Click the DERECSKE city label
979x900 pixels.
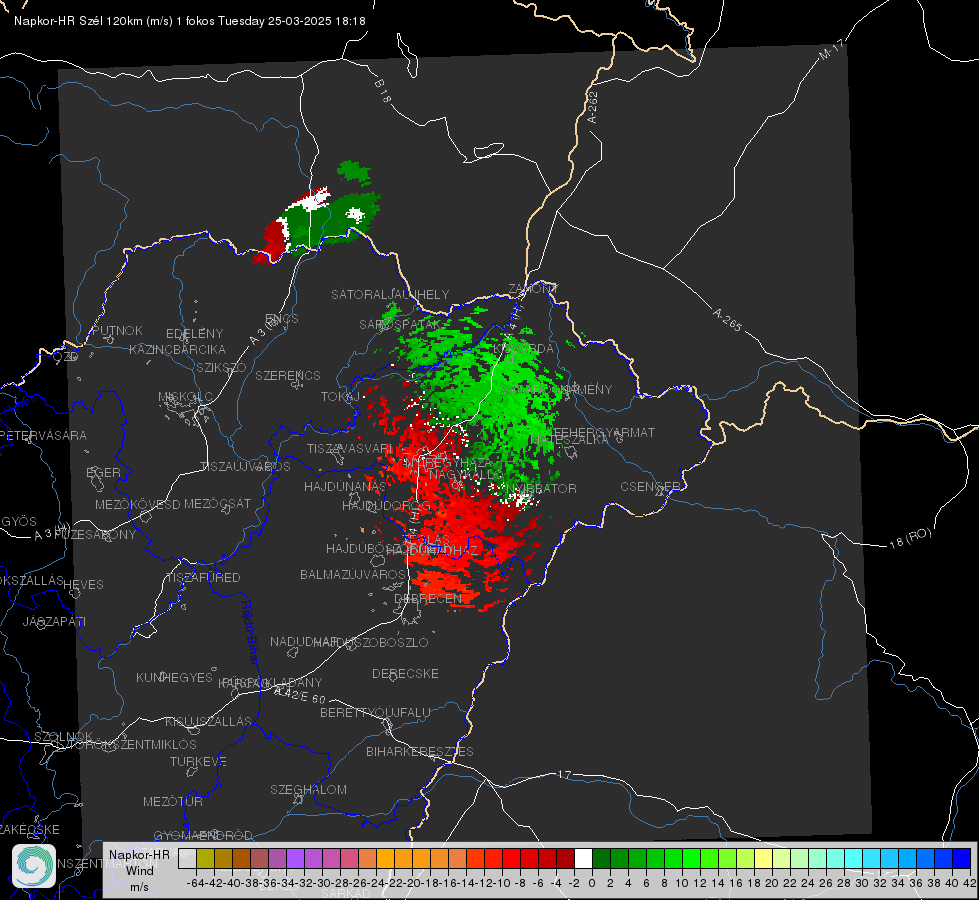coord(405,674)
